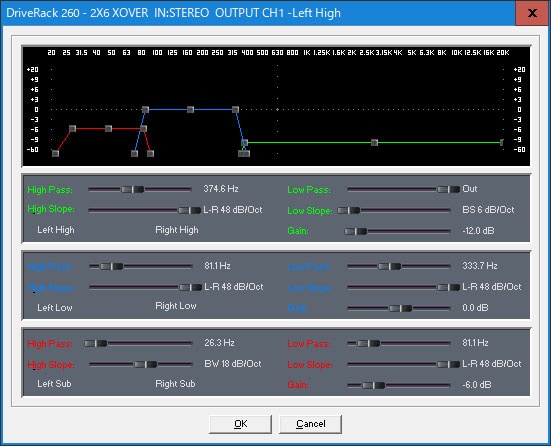The image size is (551, 447).
Task: Move the blue Low Pass 333.7 Hz slider
Action: coord(389,266)
